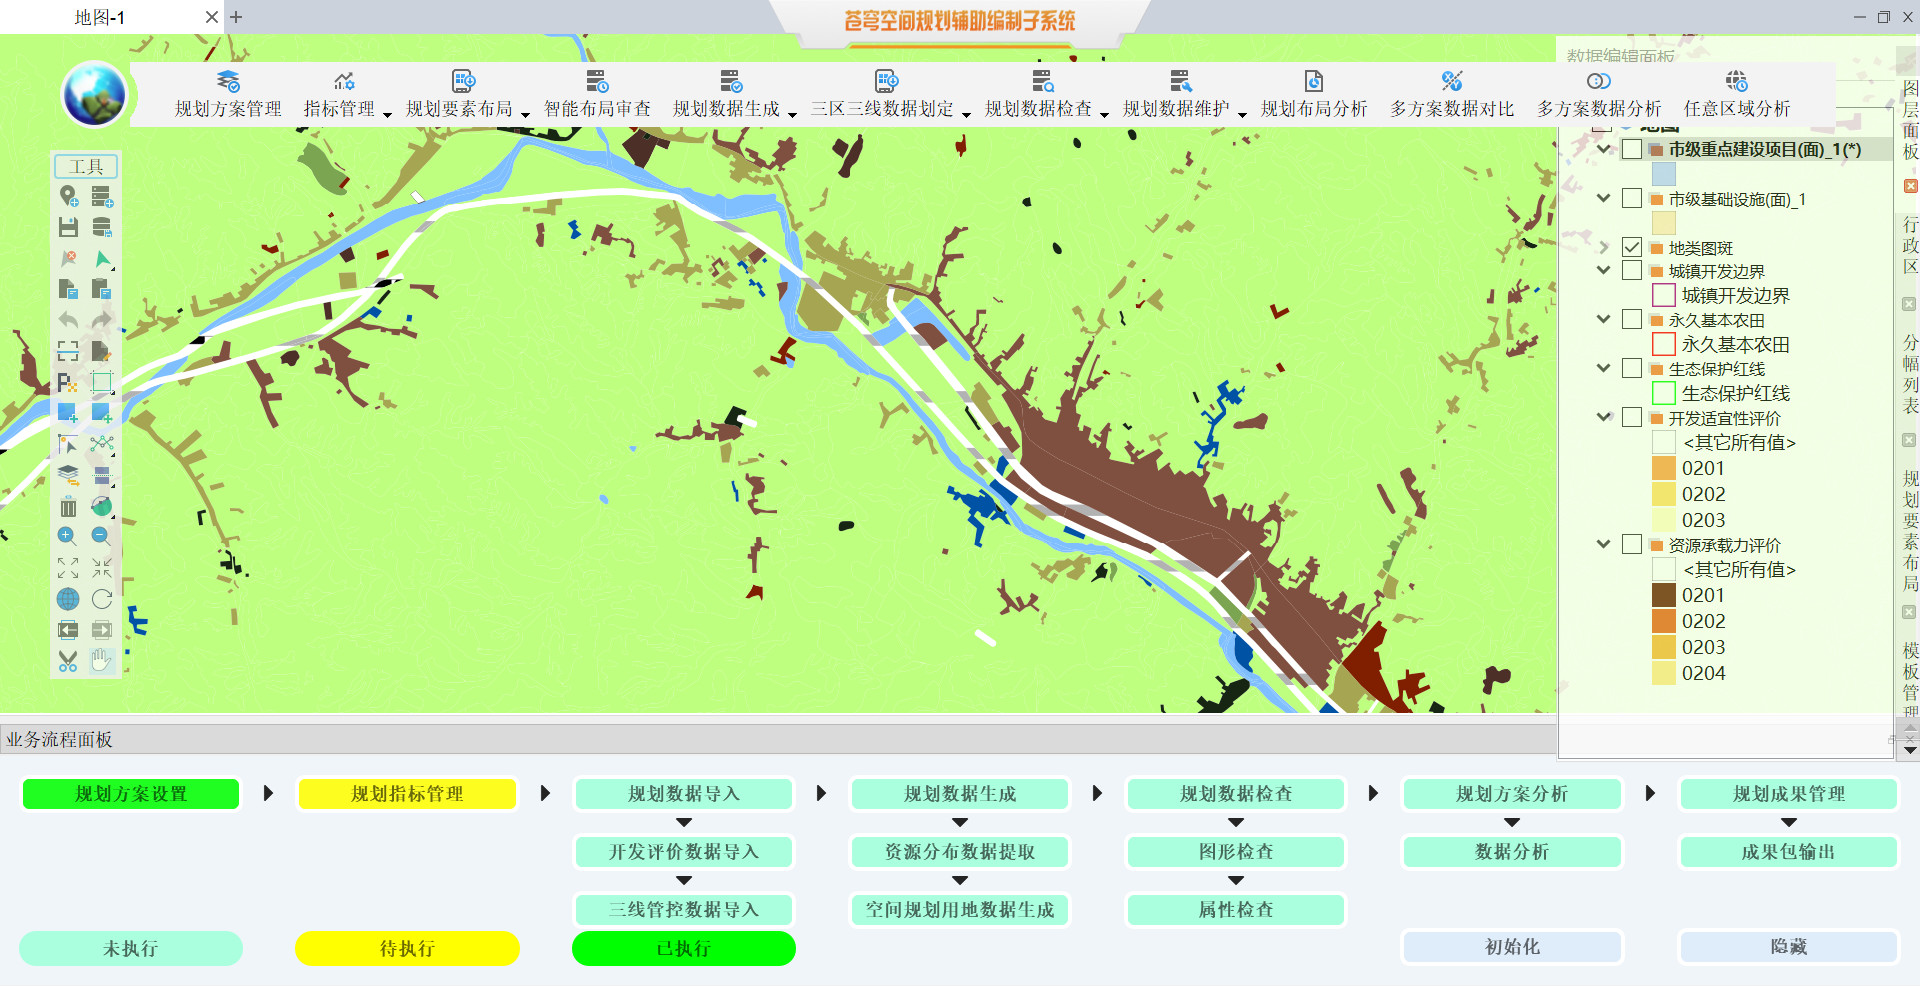Click the 0201 swatch under 开发适宜性评价
1920x986 pixels.
tap(1664, 468)
